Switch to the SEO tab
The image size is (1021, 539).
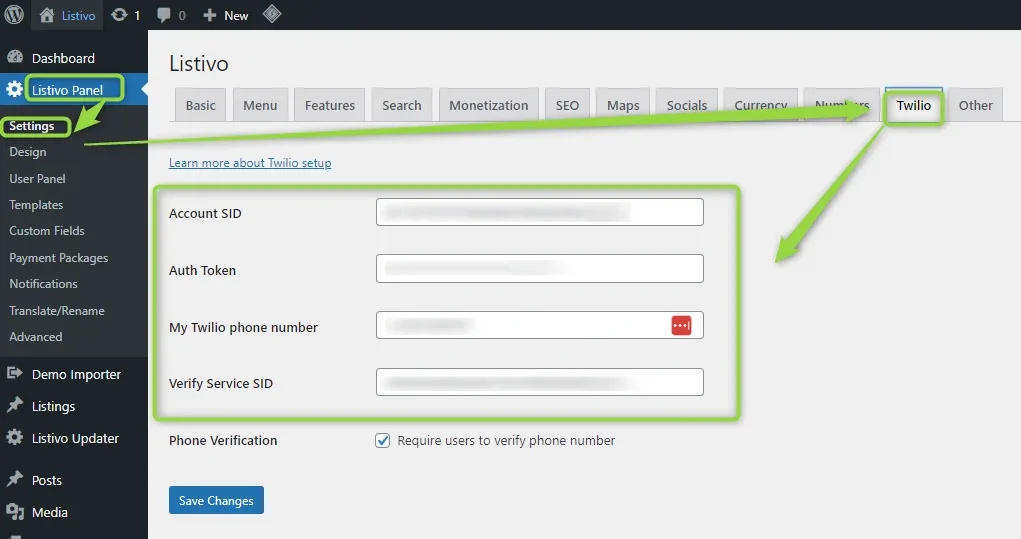[x=567, y=105]
